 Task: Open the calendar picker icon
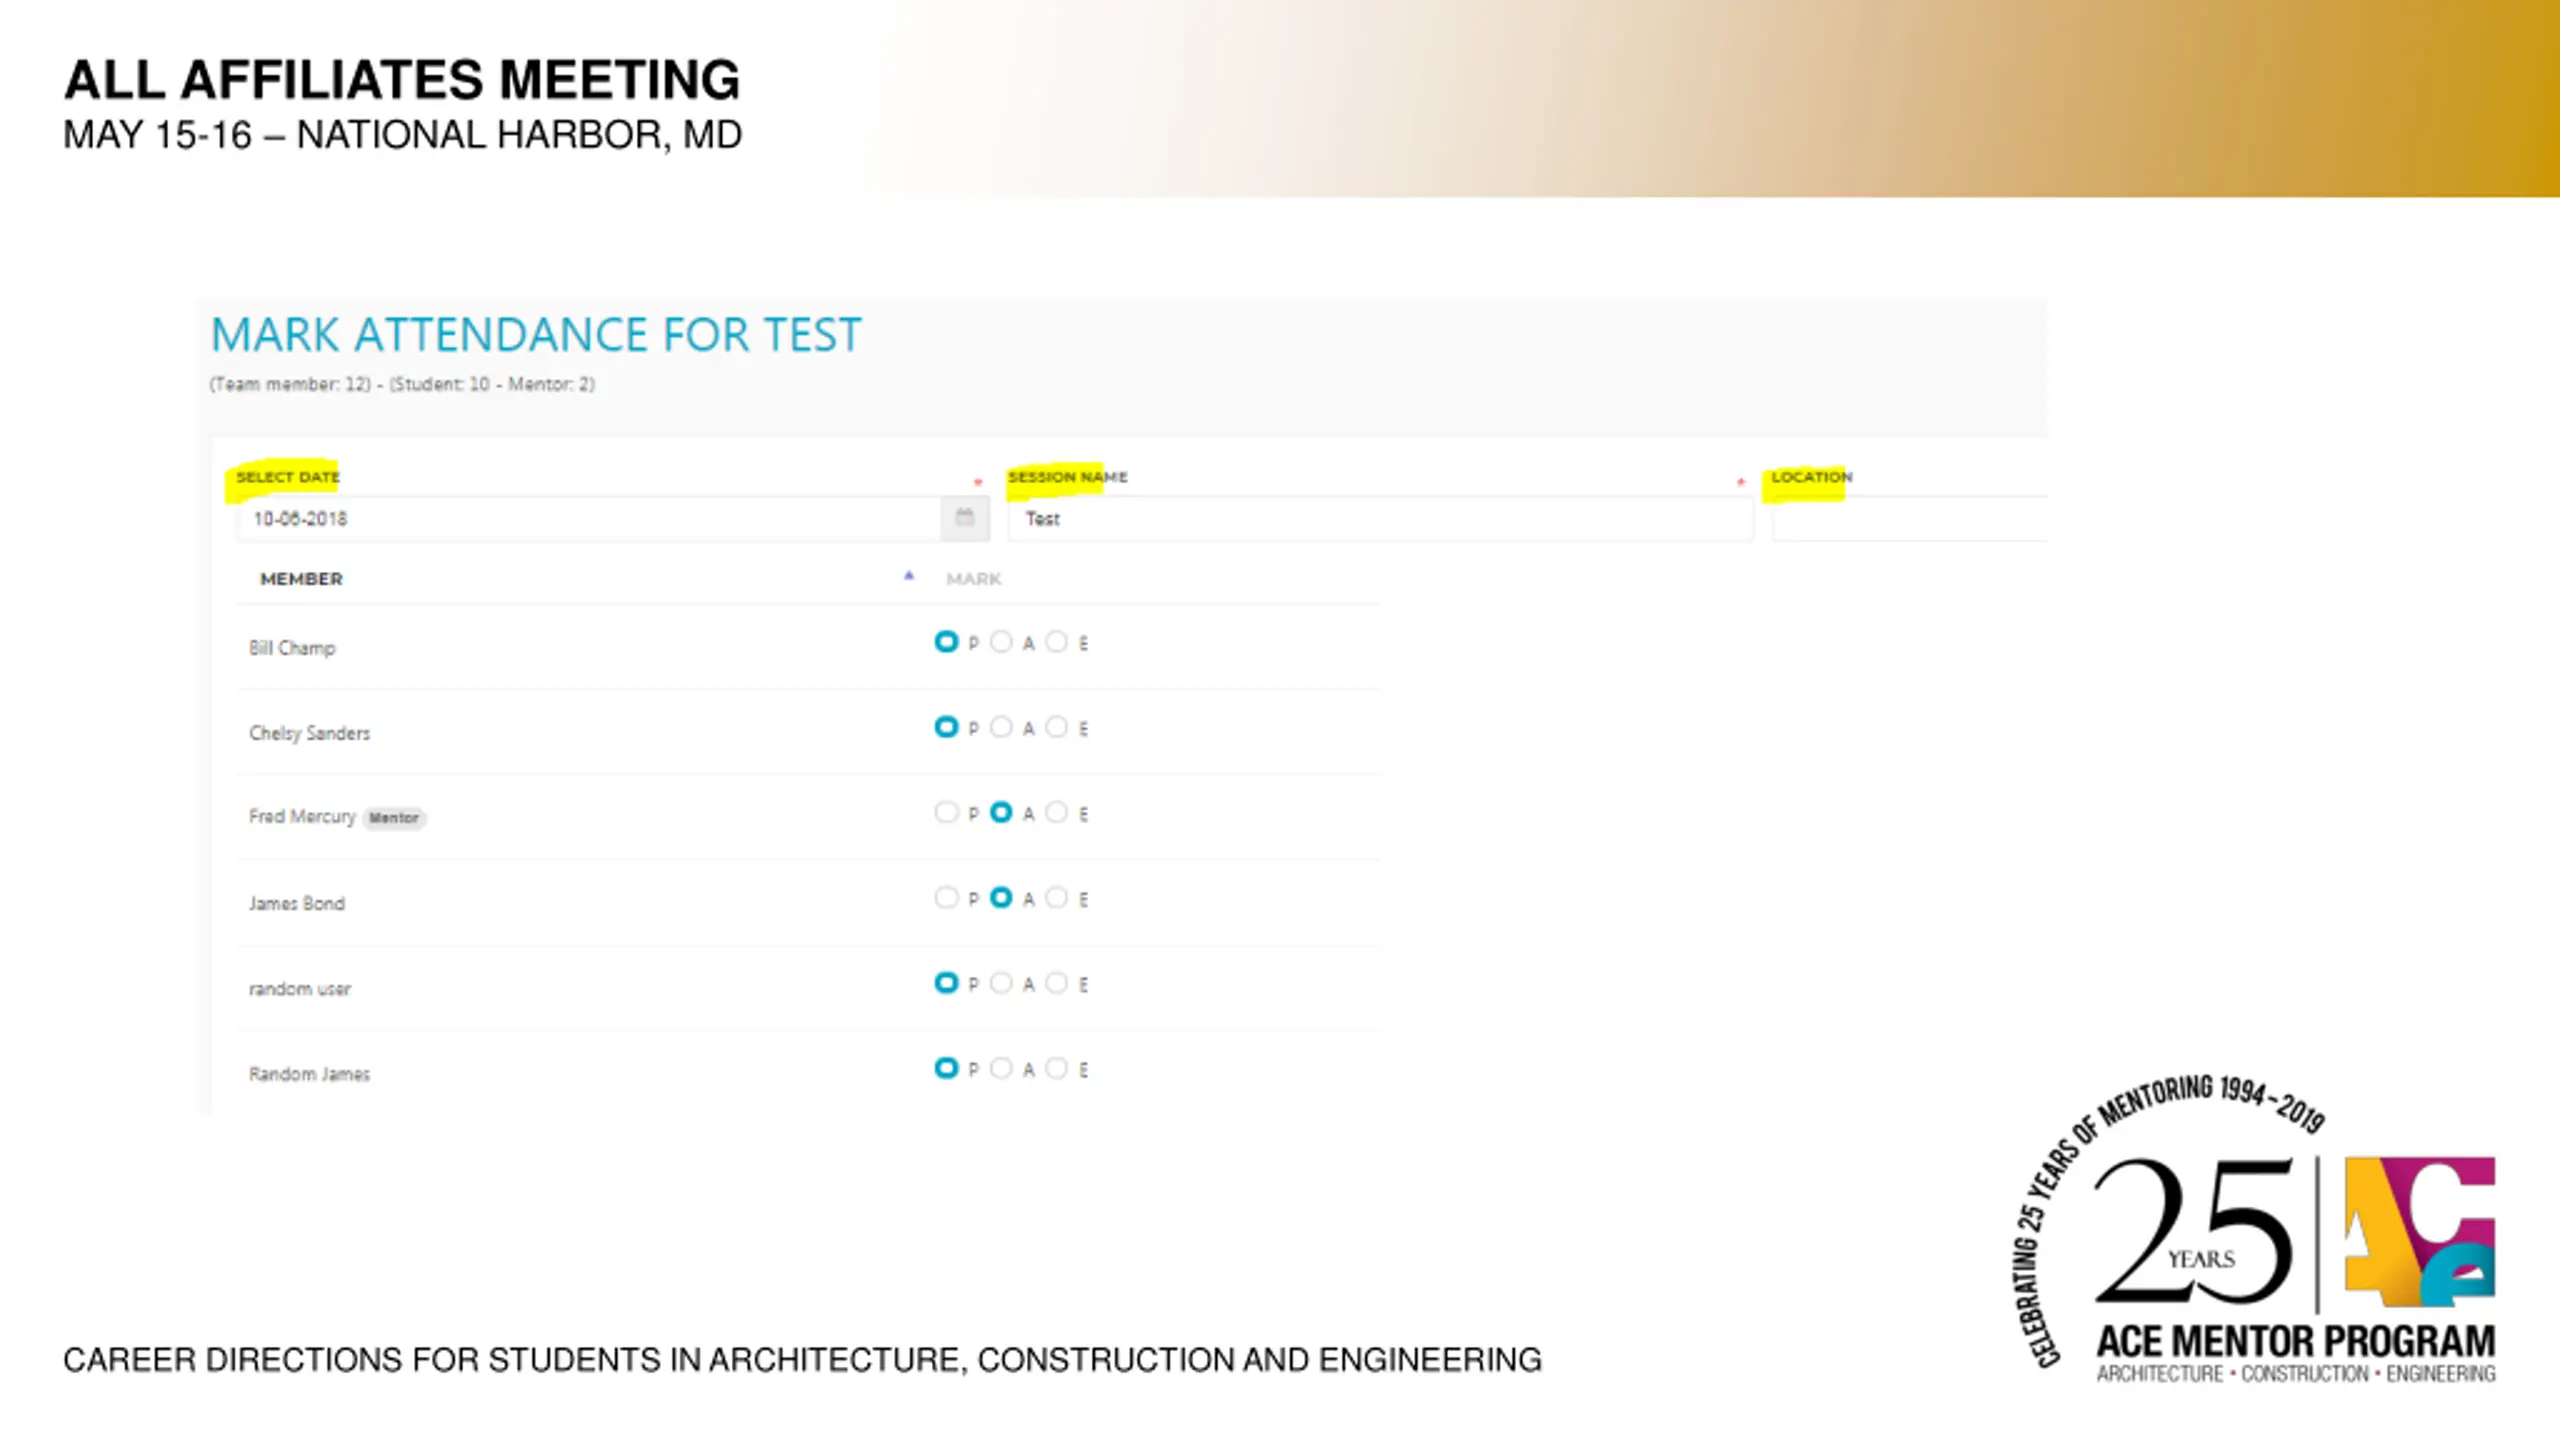(965, 518)
